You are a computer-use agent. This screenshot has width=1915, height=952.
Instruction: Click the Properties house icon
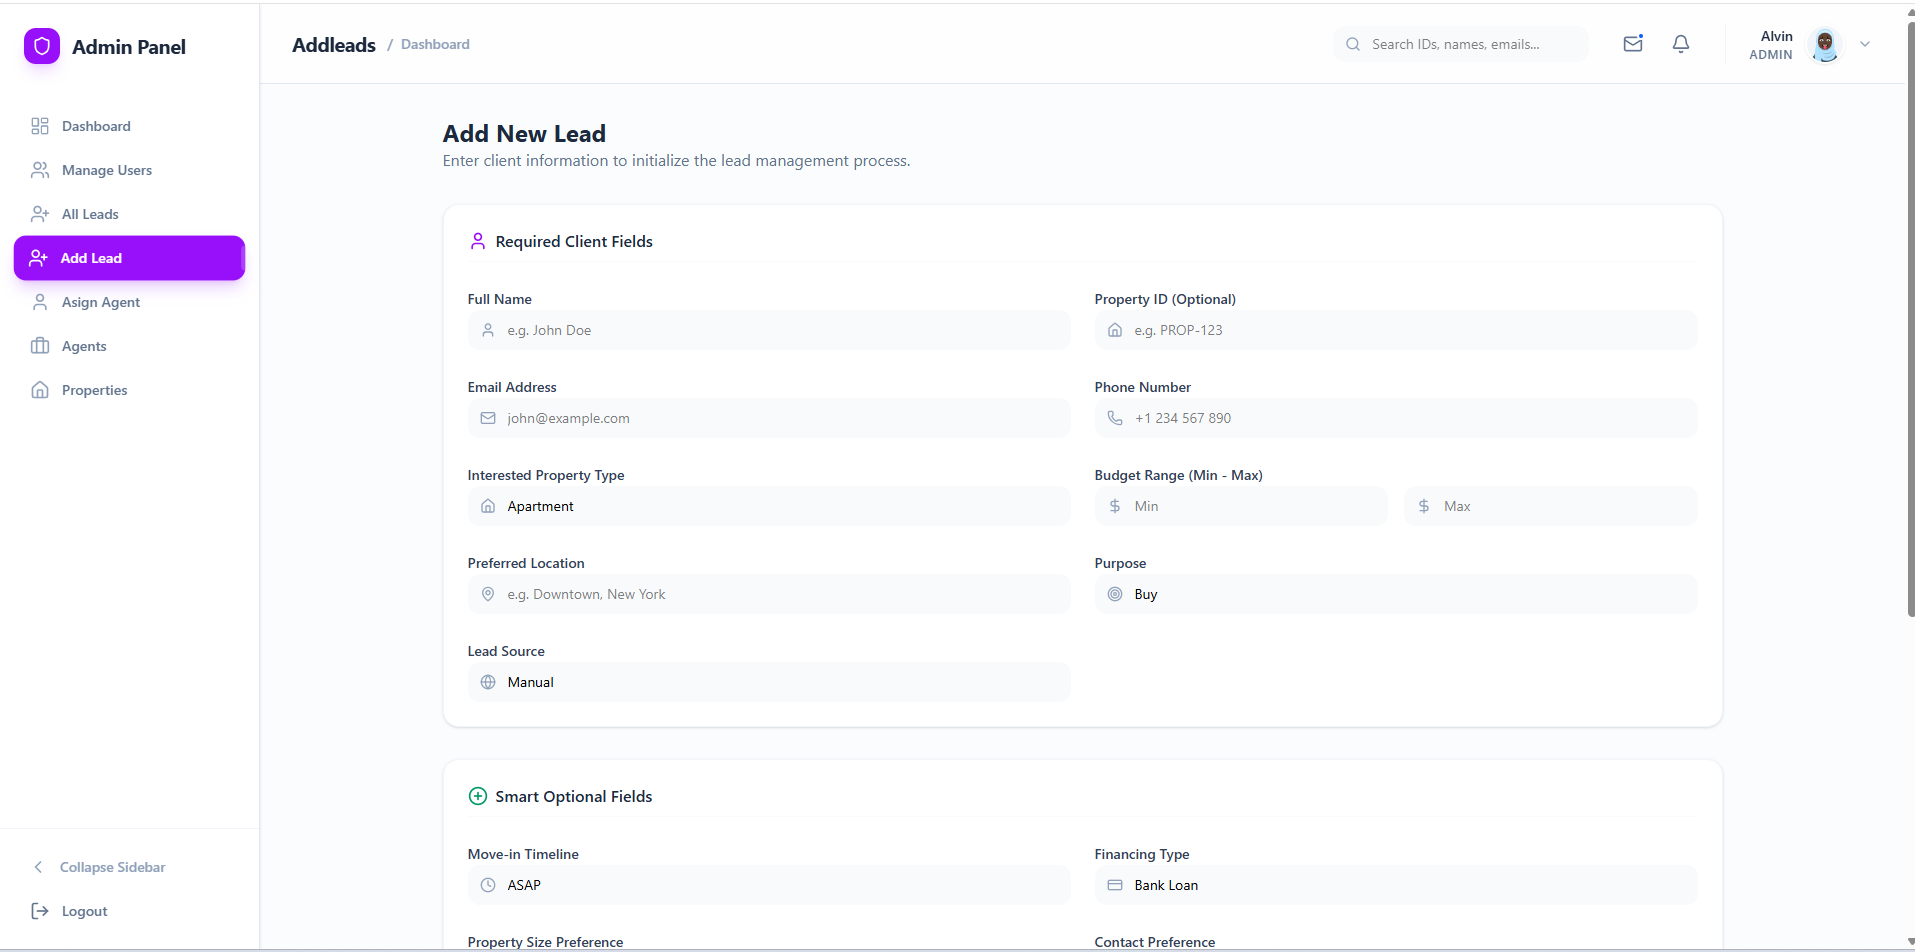39,390
